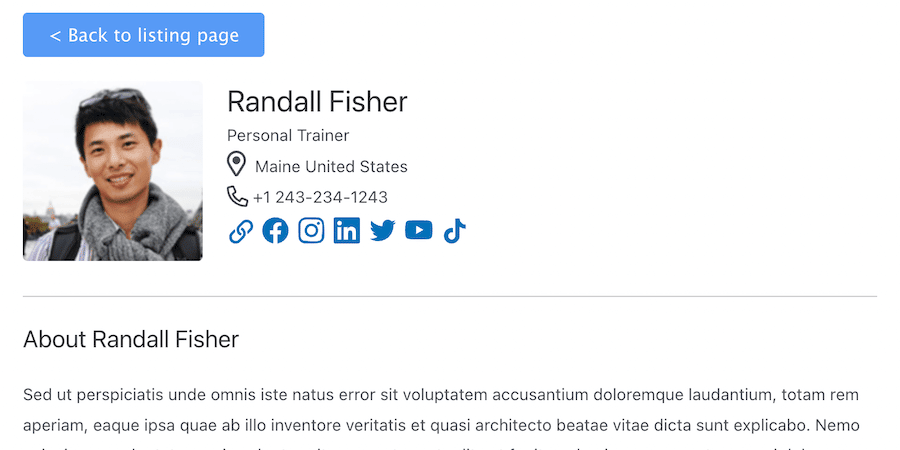Click the map pin location icon
The height and width of the screenshot is (450, 900).
pyautogui.click(x=236, y=164)
